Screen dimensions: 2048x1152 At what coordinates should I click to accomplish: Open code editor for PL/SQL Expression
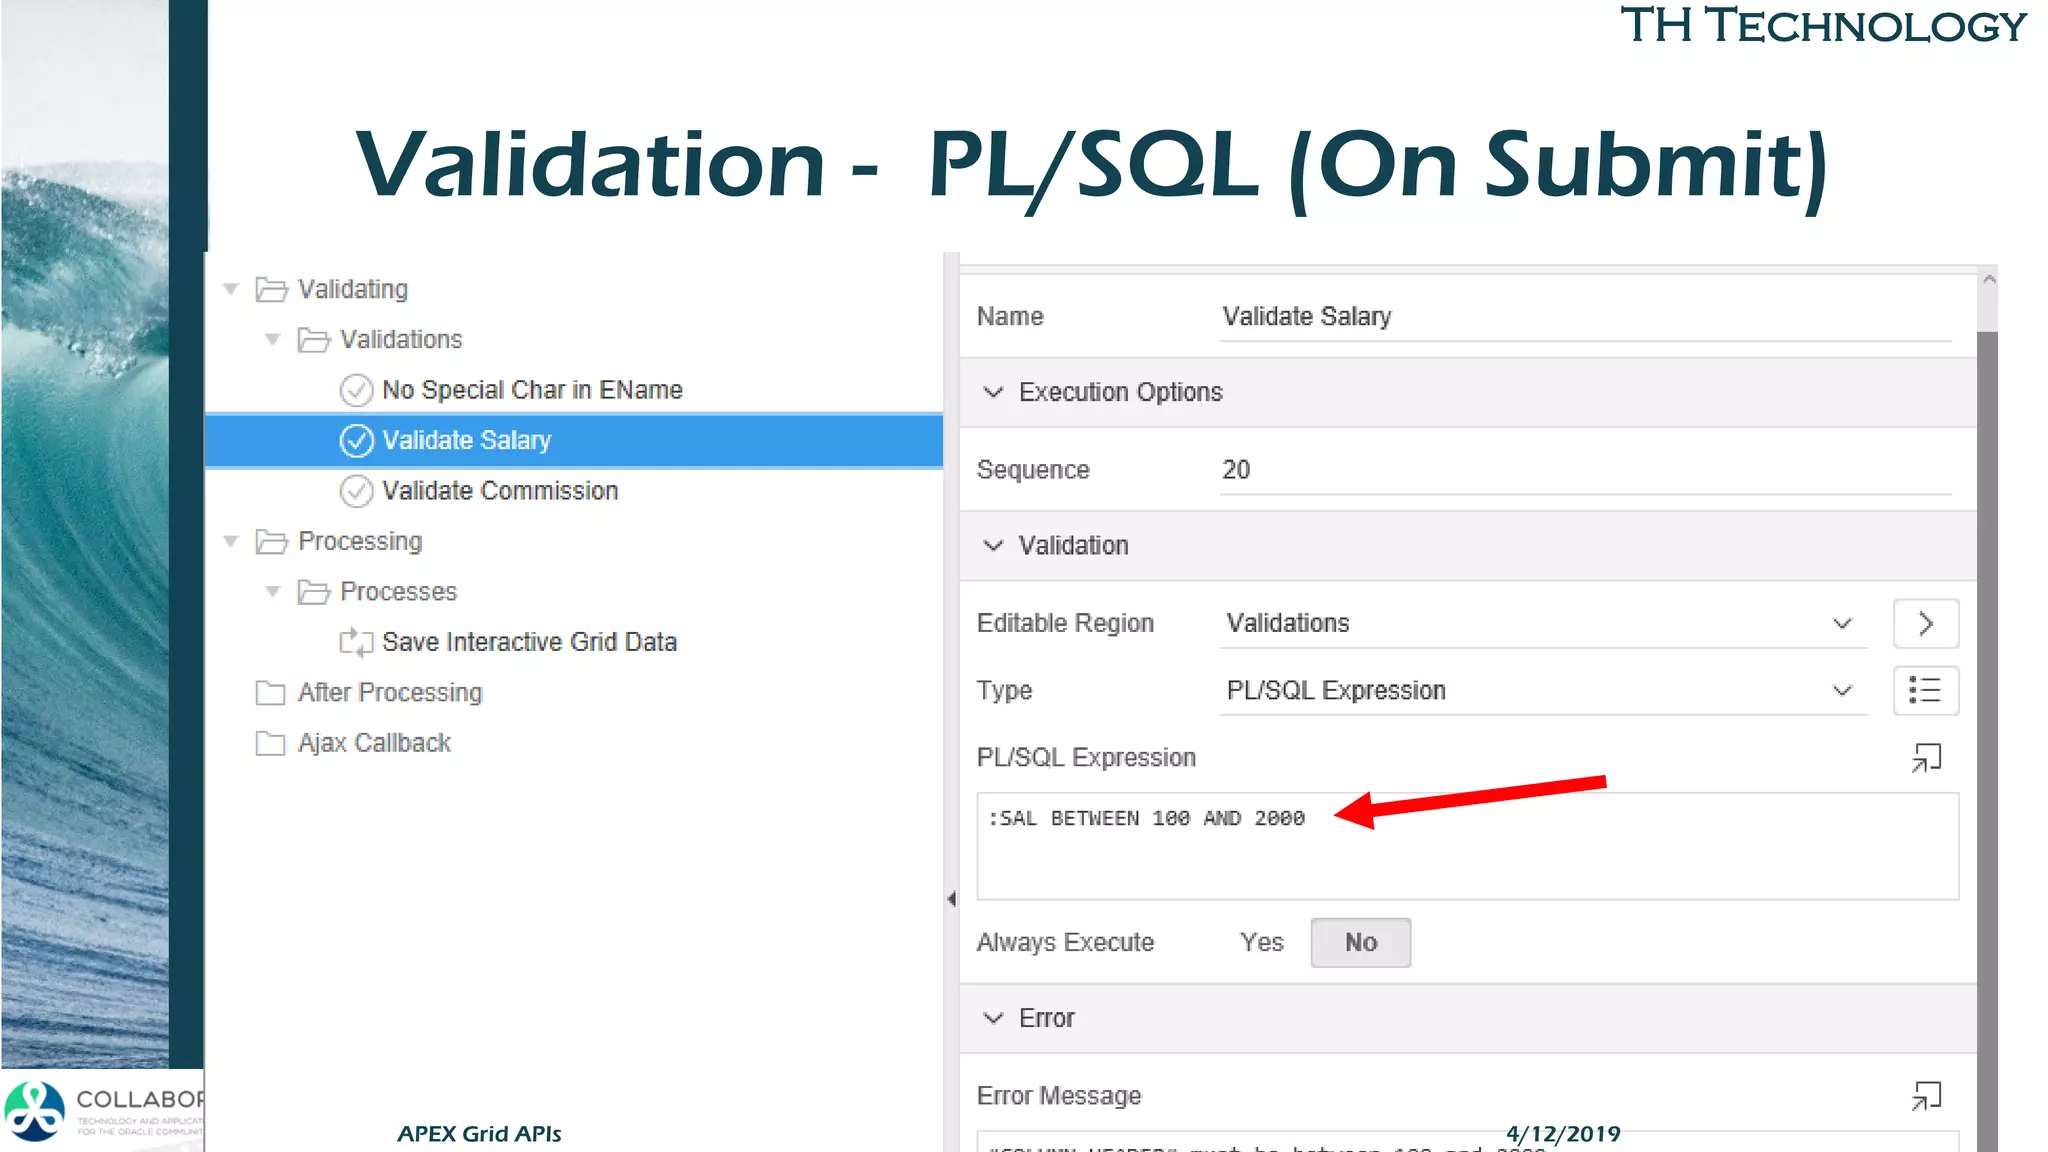1926,758
